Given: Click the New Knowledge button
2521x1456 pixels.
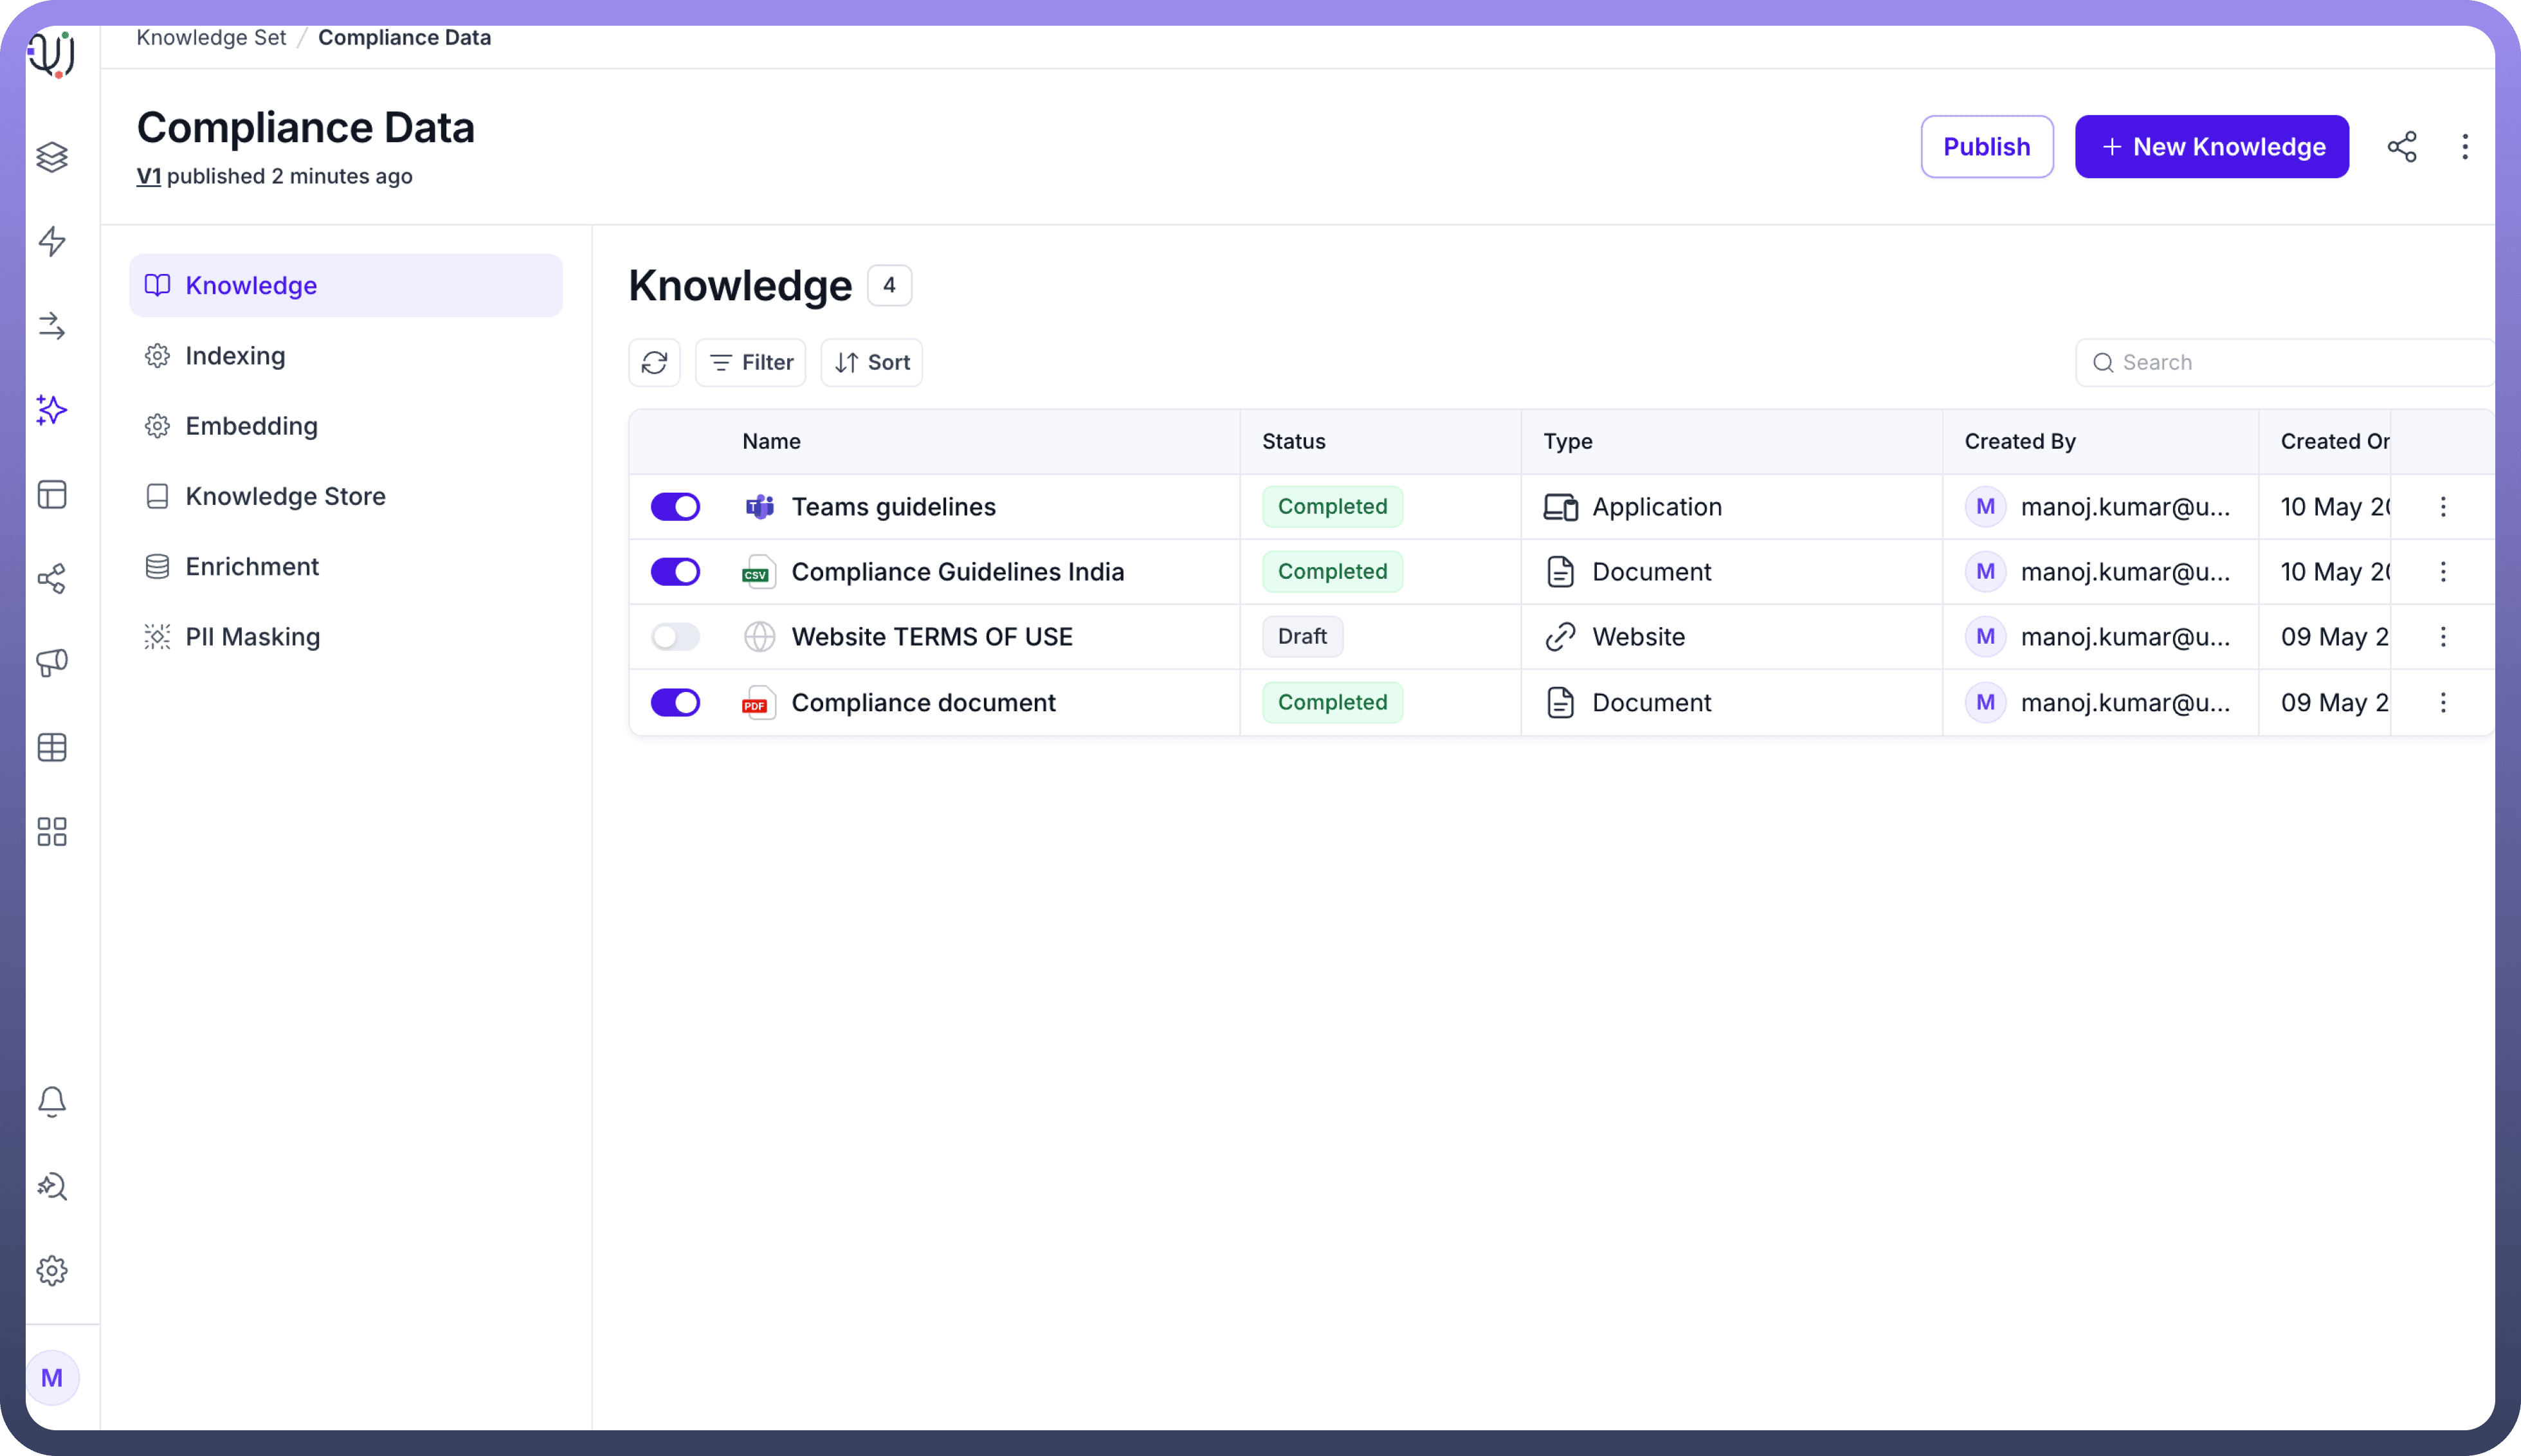Looking at the screenshot, I should (2211, 147).
